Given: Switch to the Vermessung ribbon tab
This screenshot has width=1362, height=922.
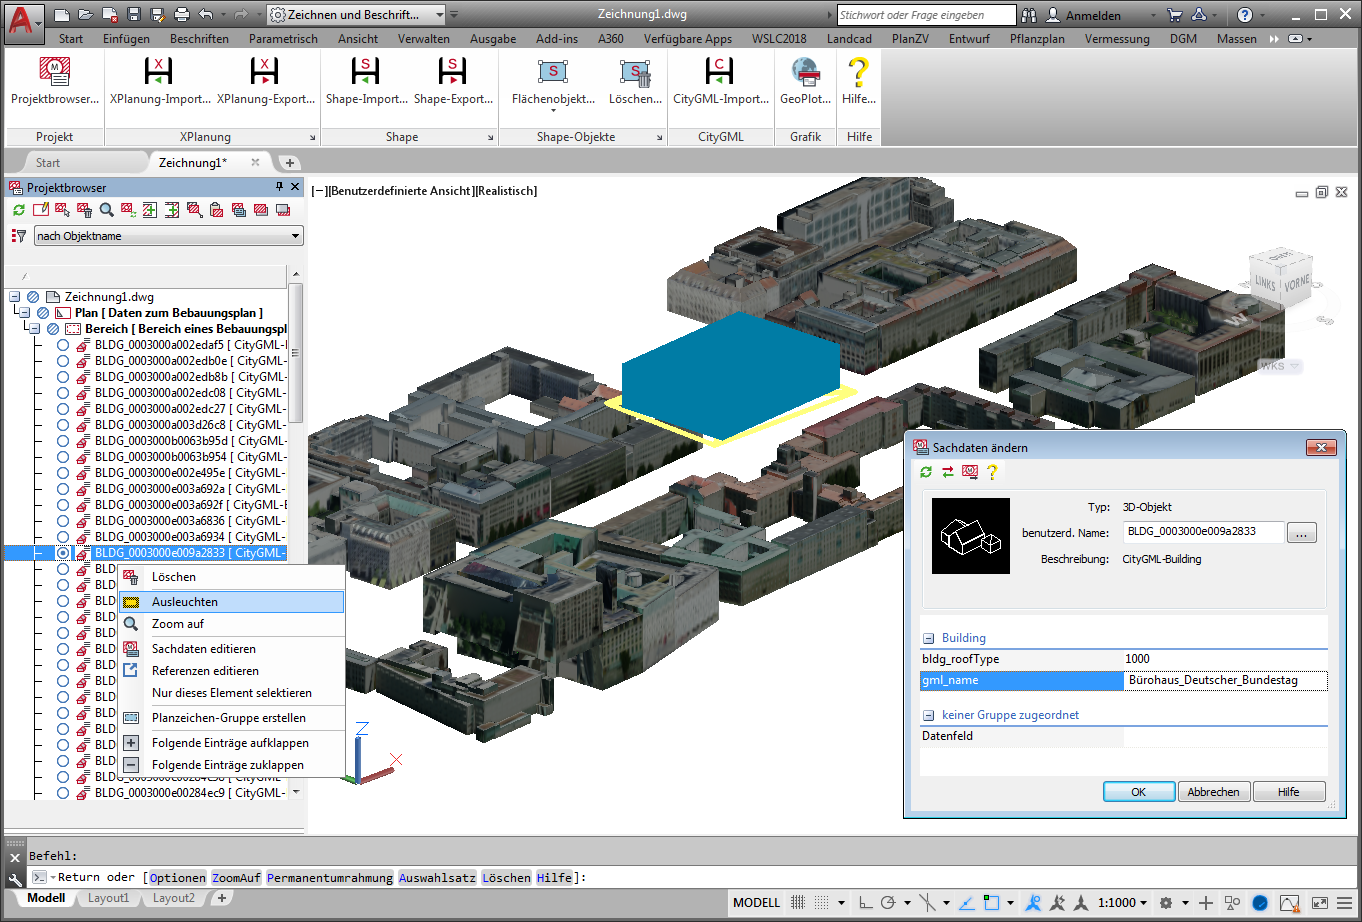Looking at the screenshot, I should 1116,39.
